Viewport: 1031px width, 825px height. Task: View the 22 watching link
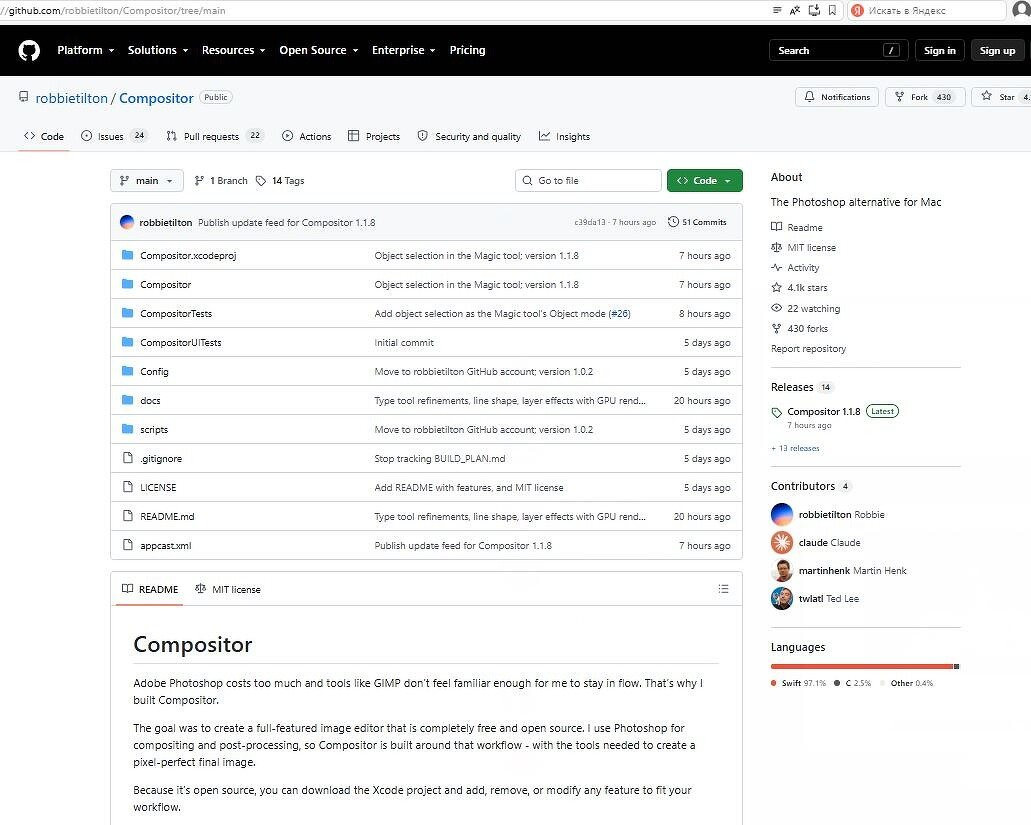pyautogui.click(x=805, y=308)
